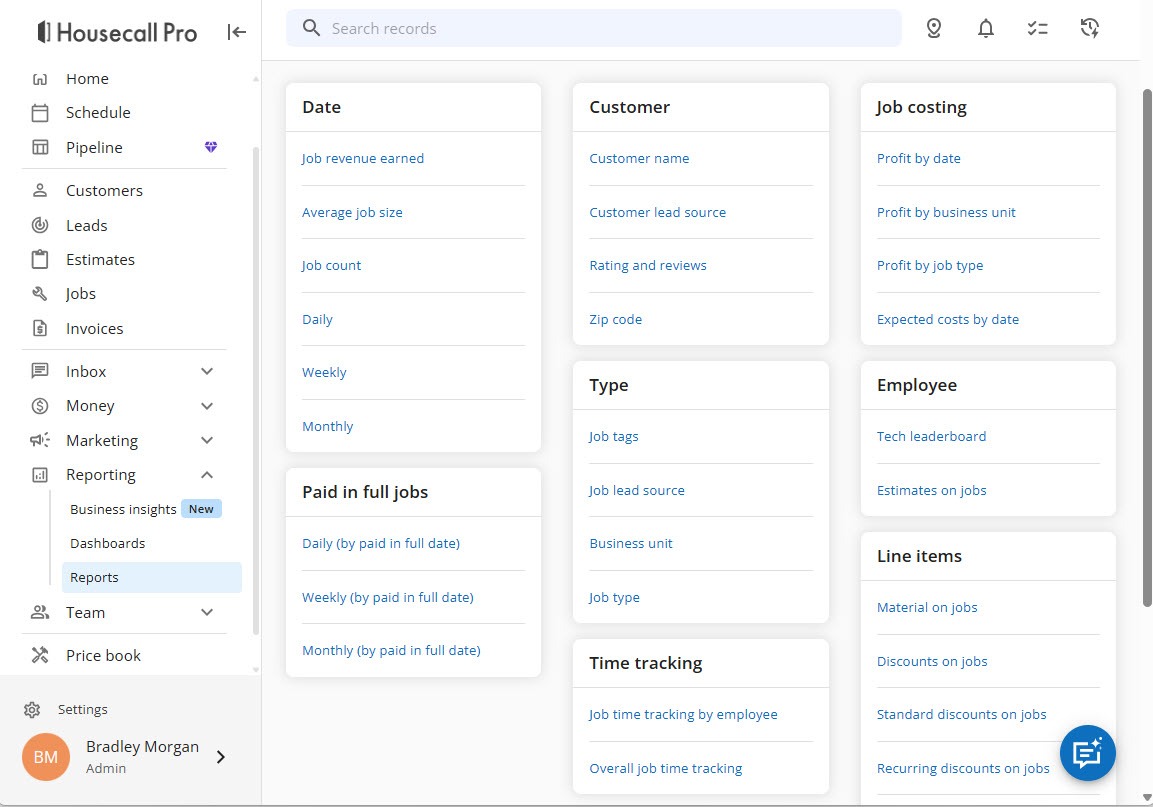Image resolution: width=1153 pixels, height=807 pixels.
Task: Click the Money dollar icon
Action: pyautogui.click(x=40, y=405)
